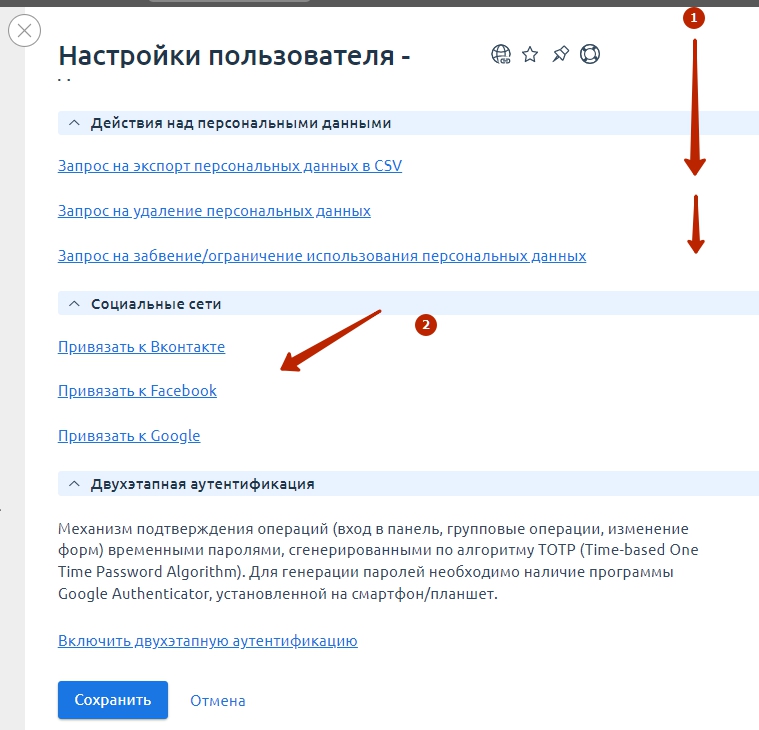Open Запрос на удаление персональных данных link
Screen dimensions: 759x730
click(x=214, y=211)
